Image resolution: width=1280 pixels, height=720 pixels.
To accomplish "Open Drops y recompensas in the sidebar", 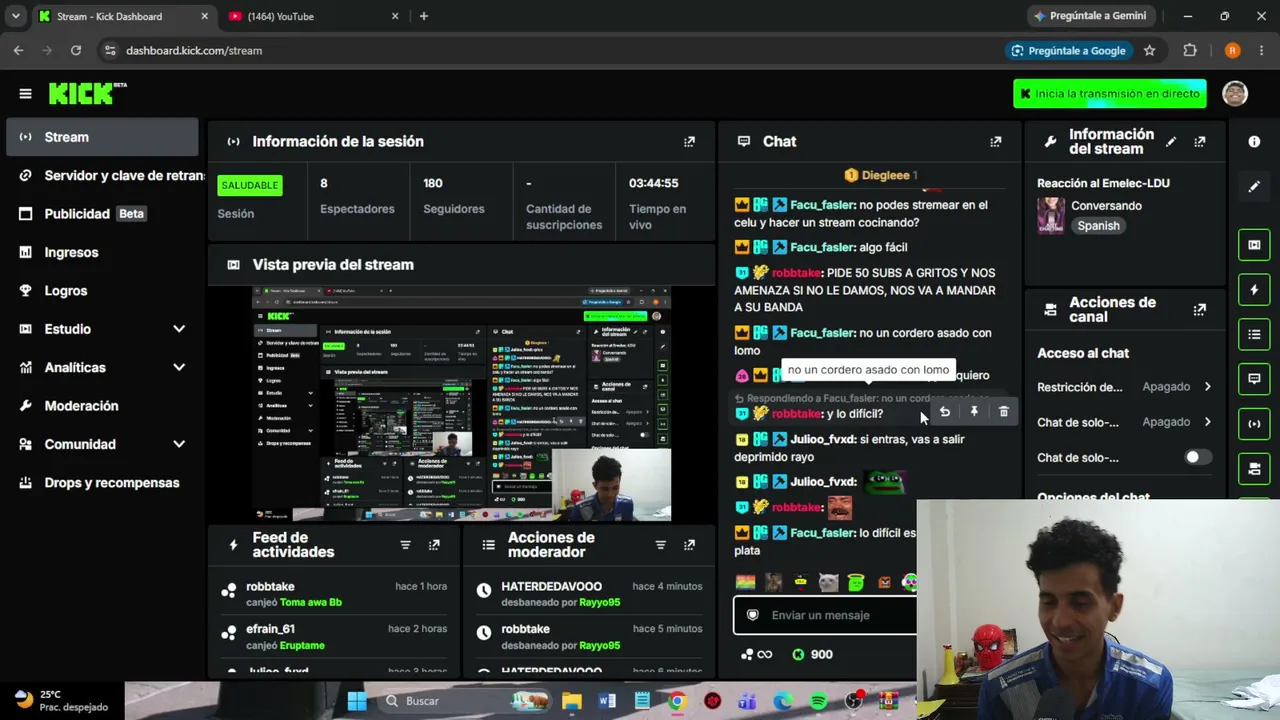I will (x=102, y=483).
